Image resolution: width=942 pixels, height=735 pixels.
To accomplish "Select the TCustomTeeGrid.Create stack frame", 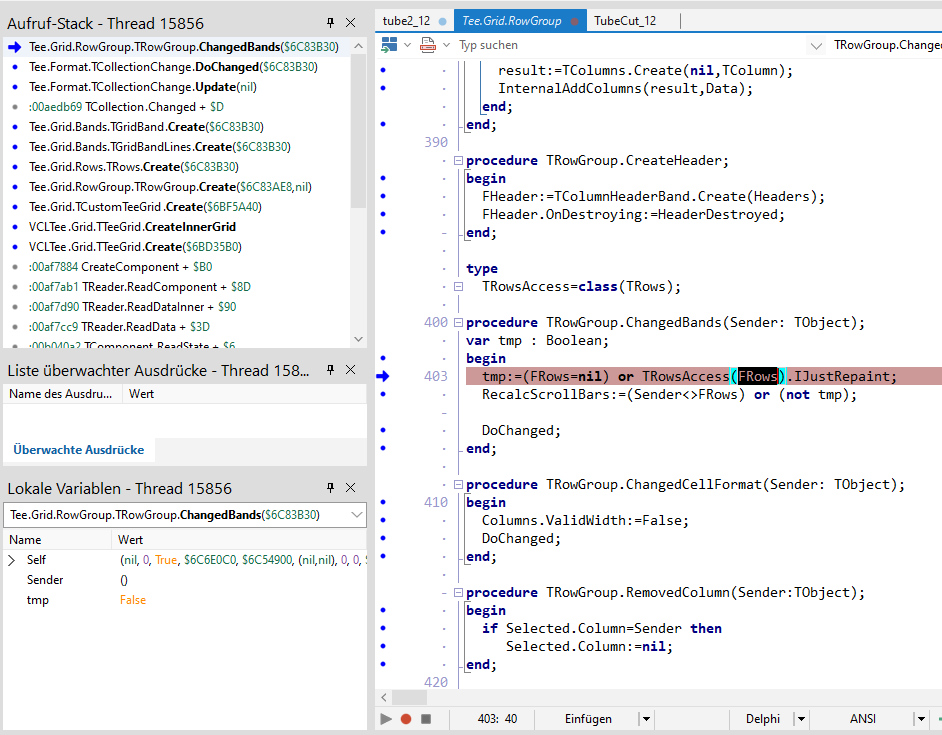I will [x=177, y=207].
